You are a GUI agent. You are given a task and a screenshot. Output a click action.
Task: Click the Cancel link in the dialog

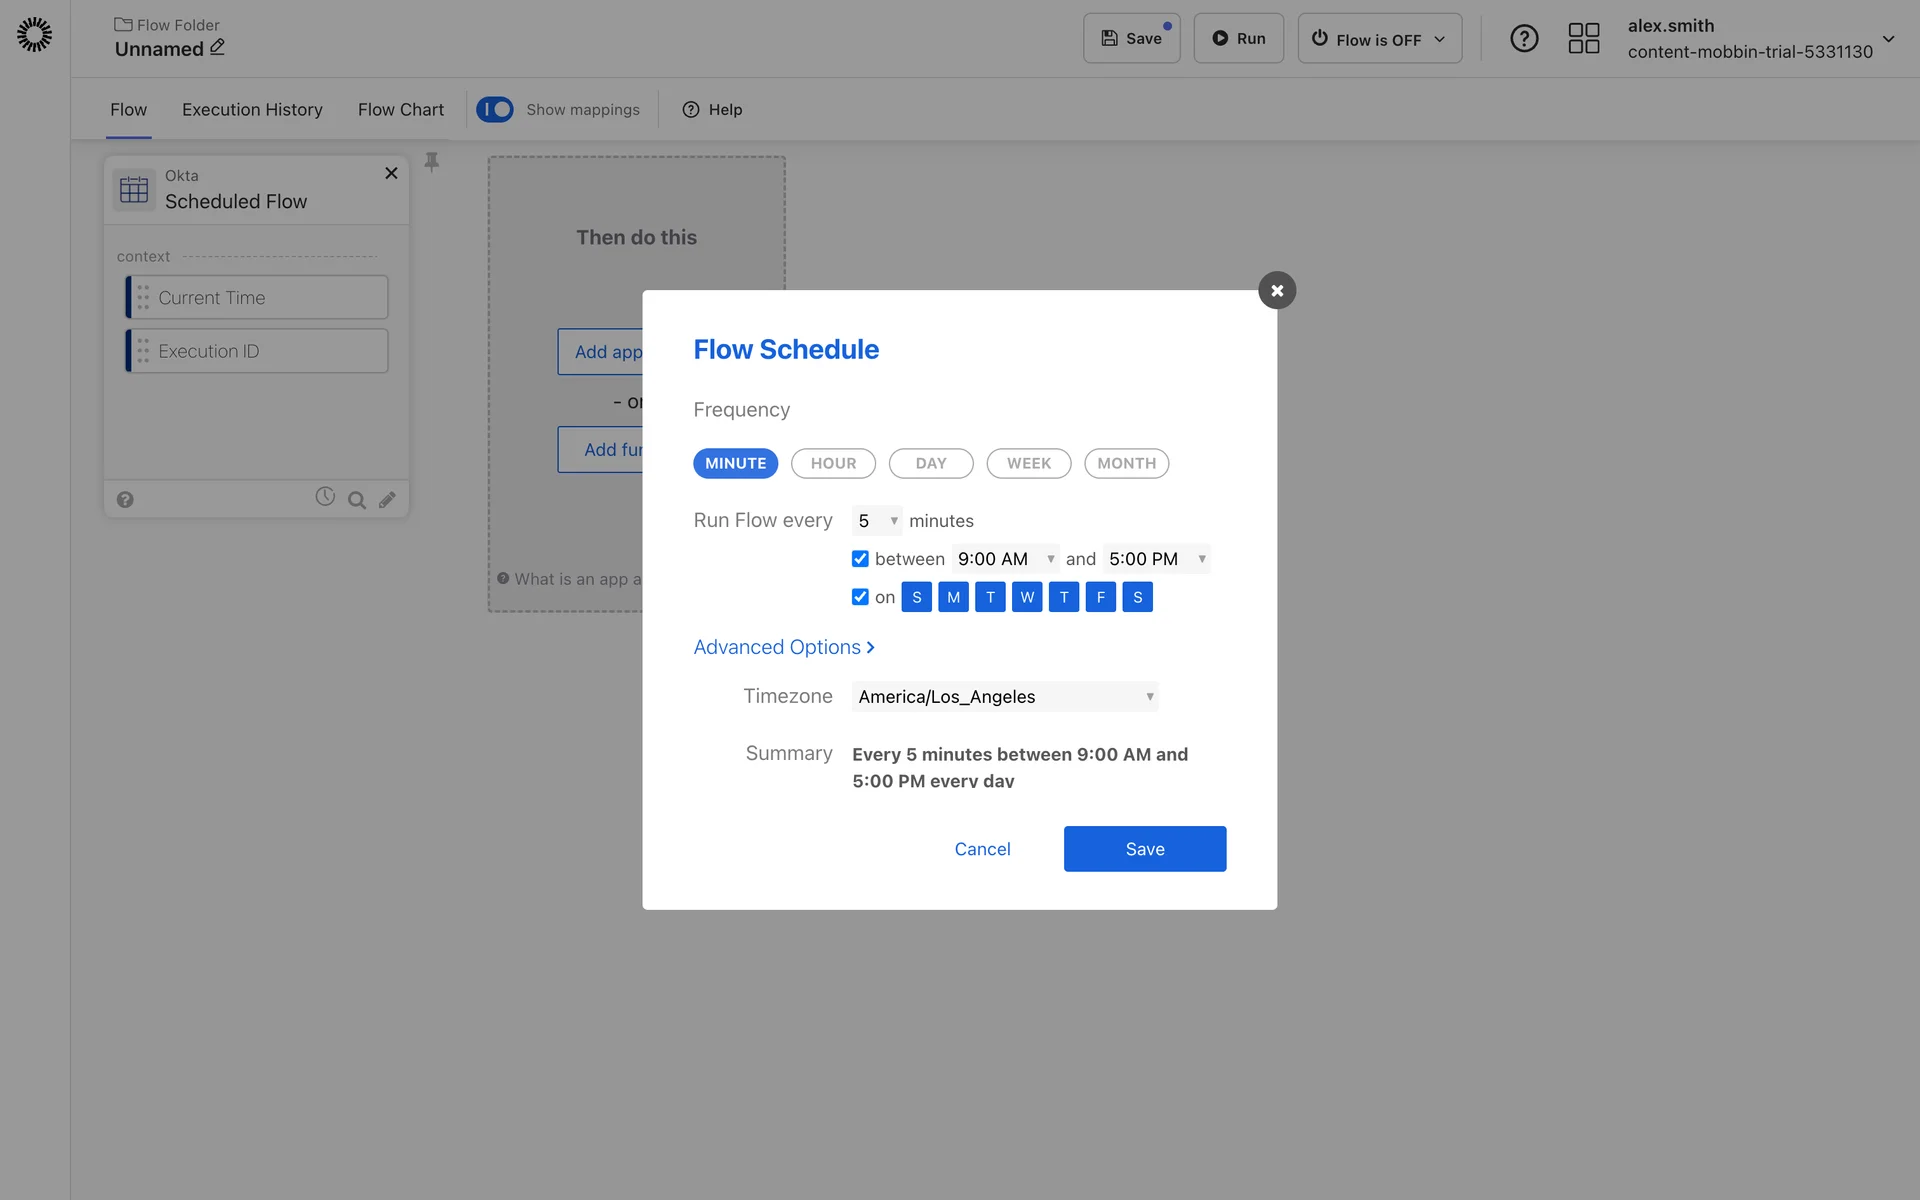(x=982, y=849)
